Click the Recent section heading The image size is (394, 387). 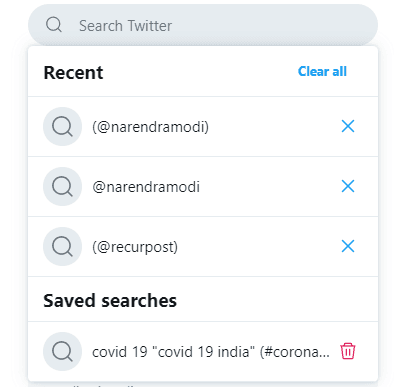pyautogui.click(x=73, y=72)
